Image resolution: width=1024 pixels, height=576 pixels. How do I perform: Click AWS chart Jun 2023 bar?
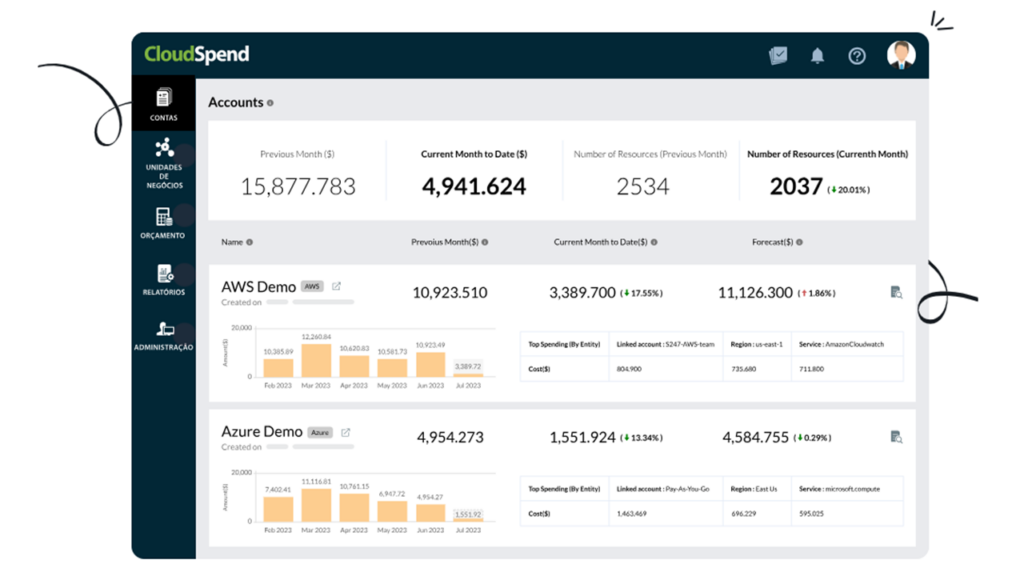430,365
